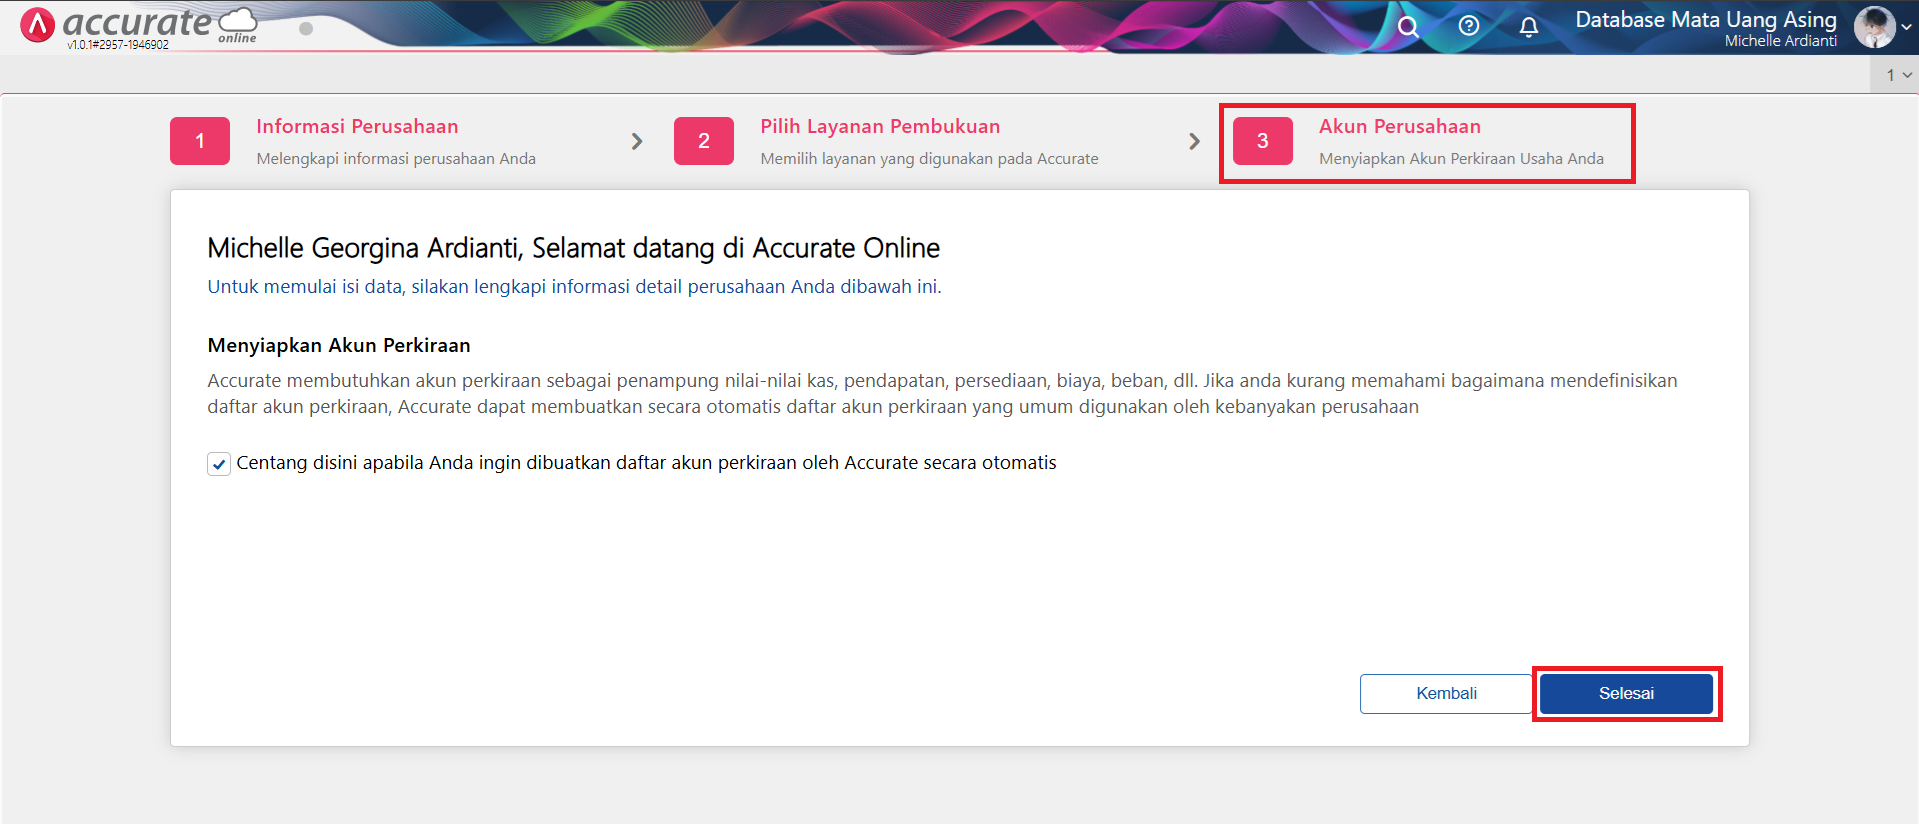Expand the user account dropdown arrow

click(x=1906, y=28)
